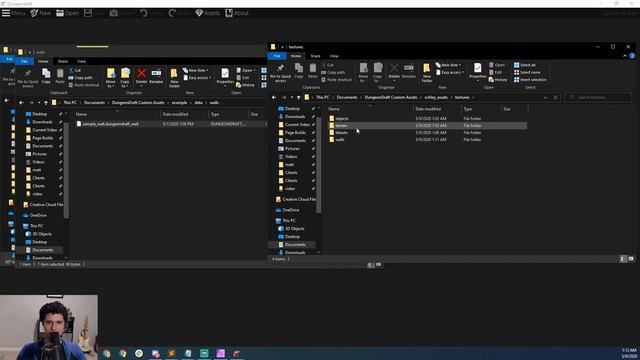
Task: Click example in walls window breadcrumb path
Action: pos(179,103)
